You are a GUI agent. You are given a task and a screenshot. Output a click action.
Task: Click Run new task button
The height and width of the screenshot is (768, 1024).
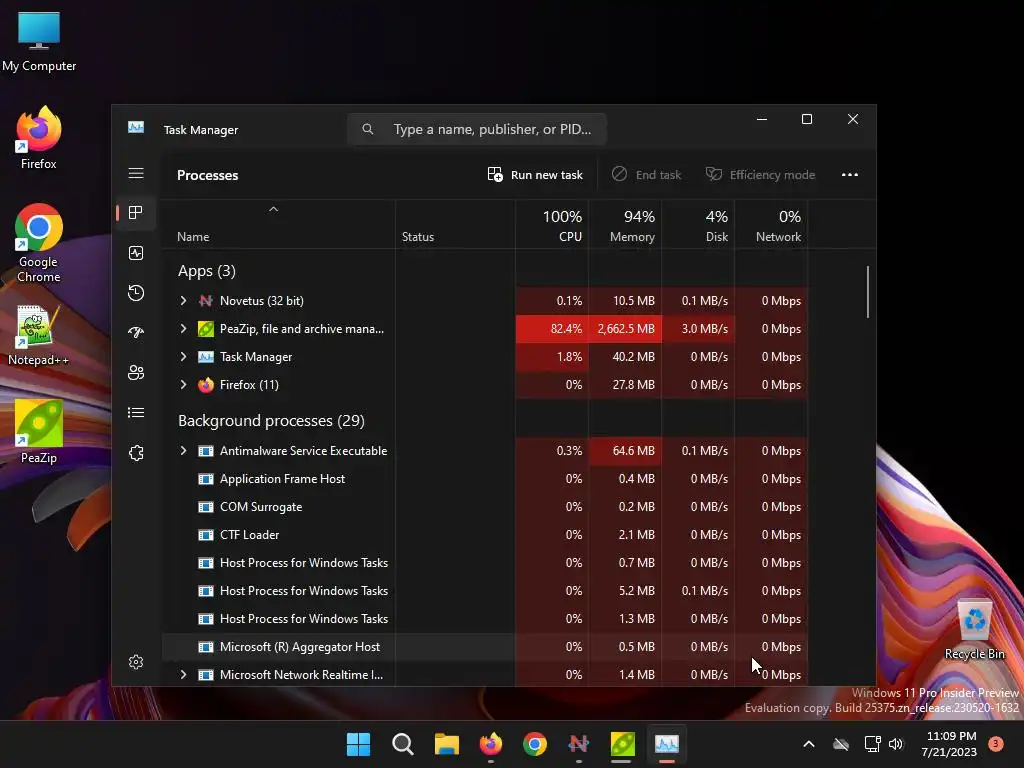(x=535, y=174)
